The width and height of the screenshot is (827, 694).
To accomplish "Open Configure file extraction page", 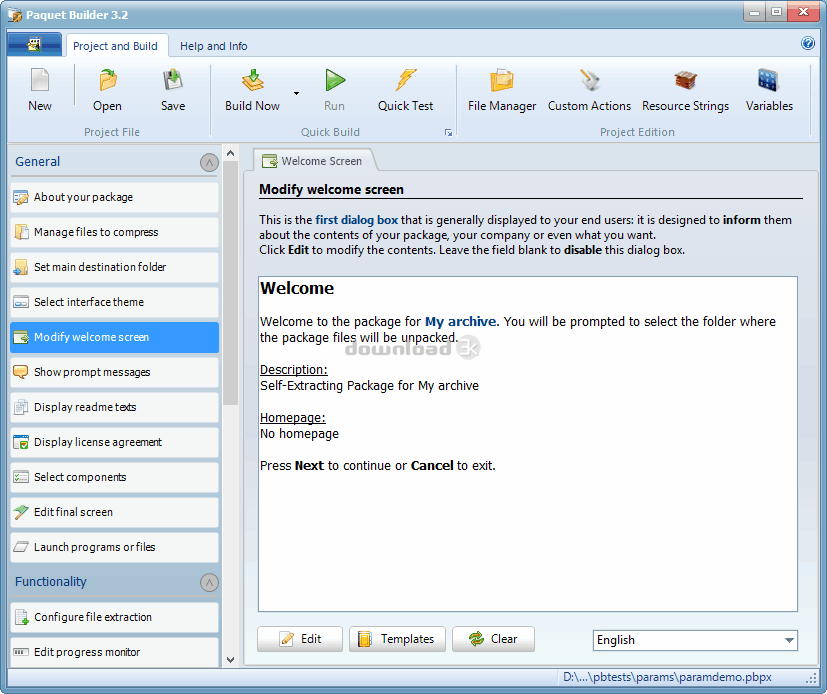I will (x=114, y=618).
